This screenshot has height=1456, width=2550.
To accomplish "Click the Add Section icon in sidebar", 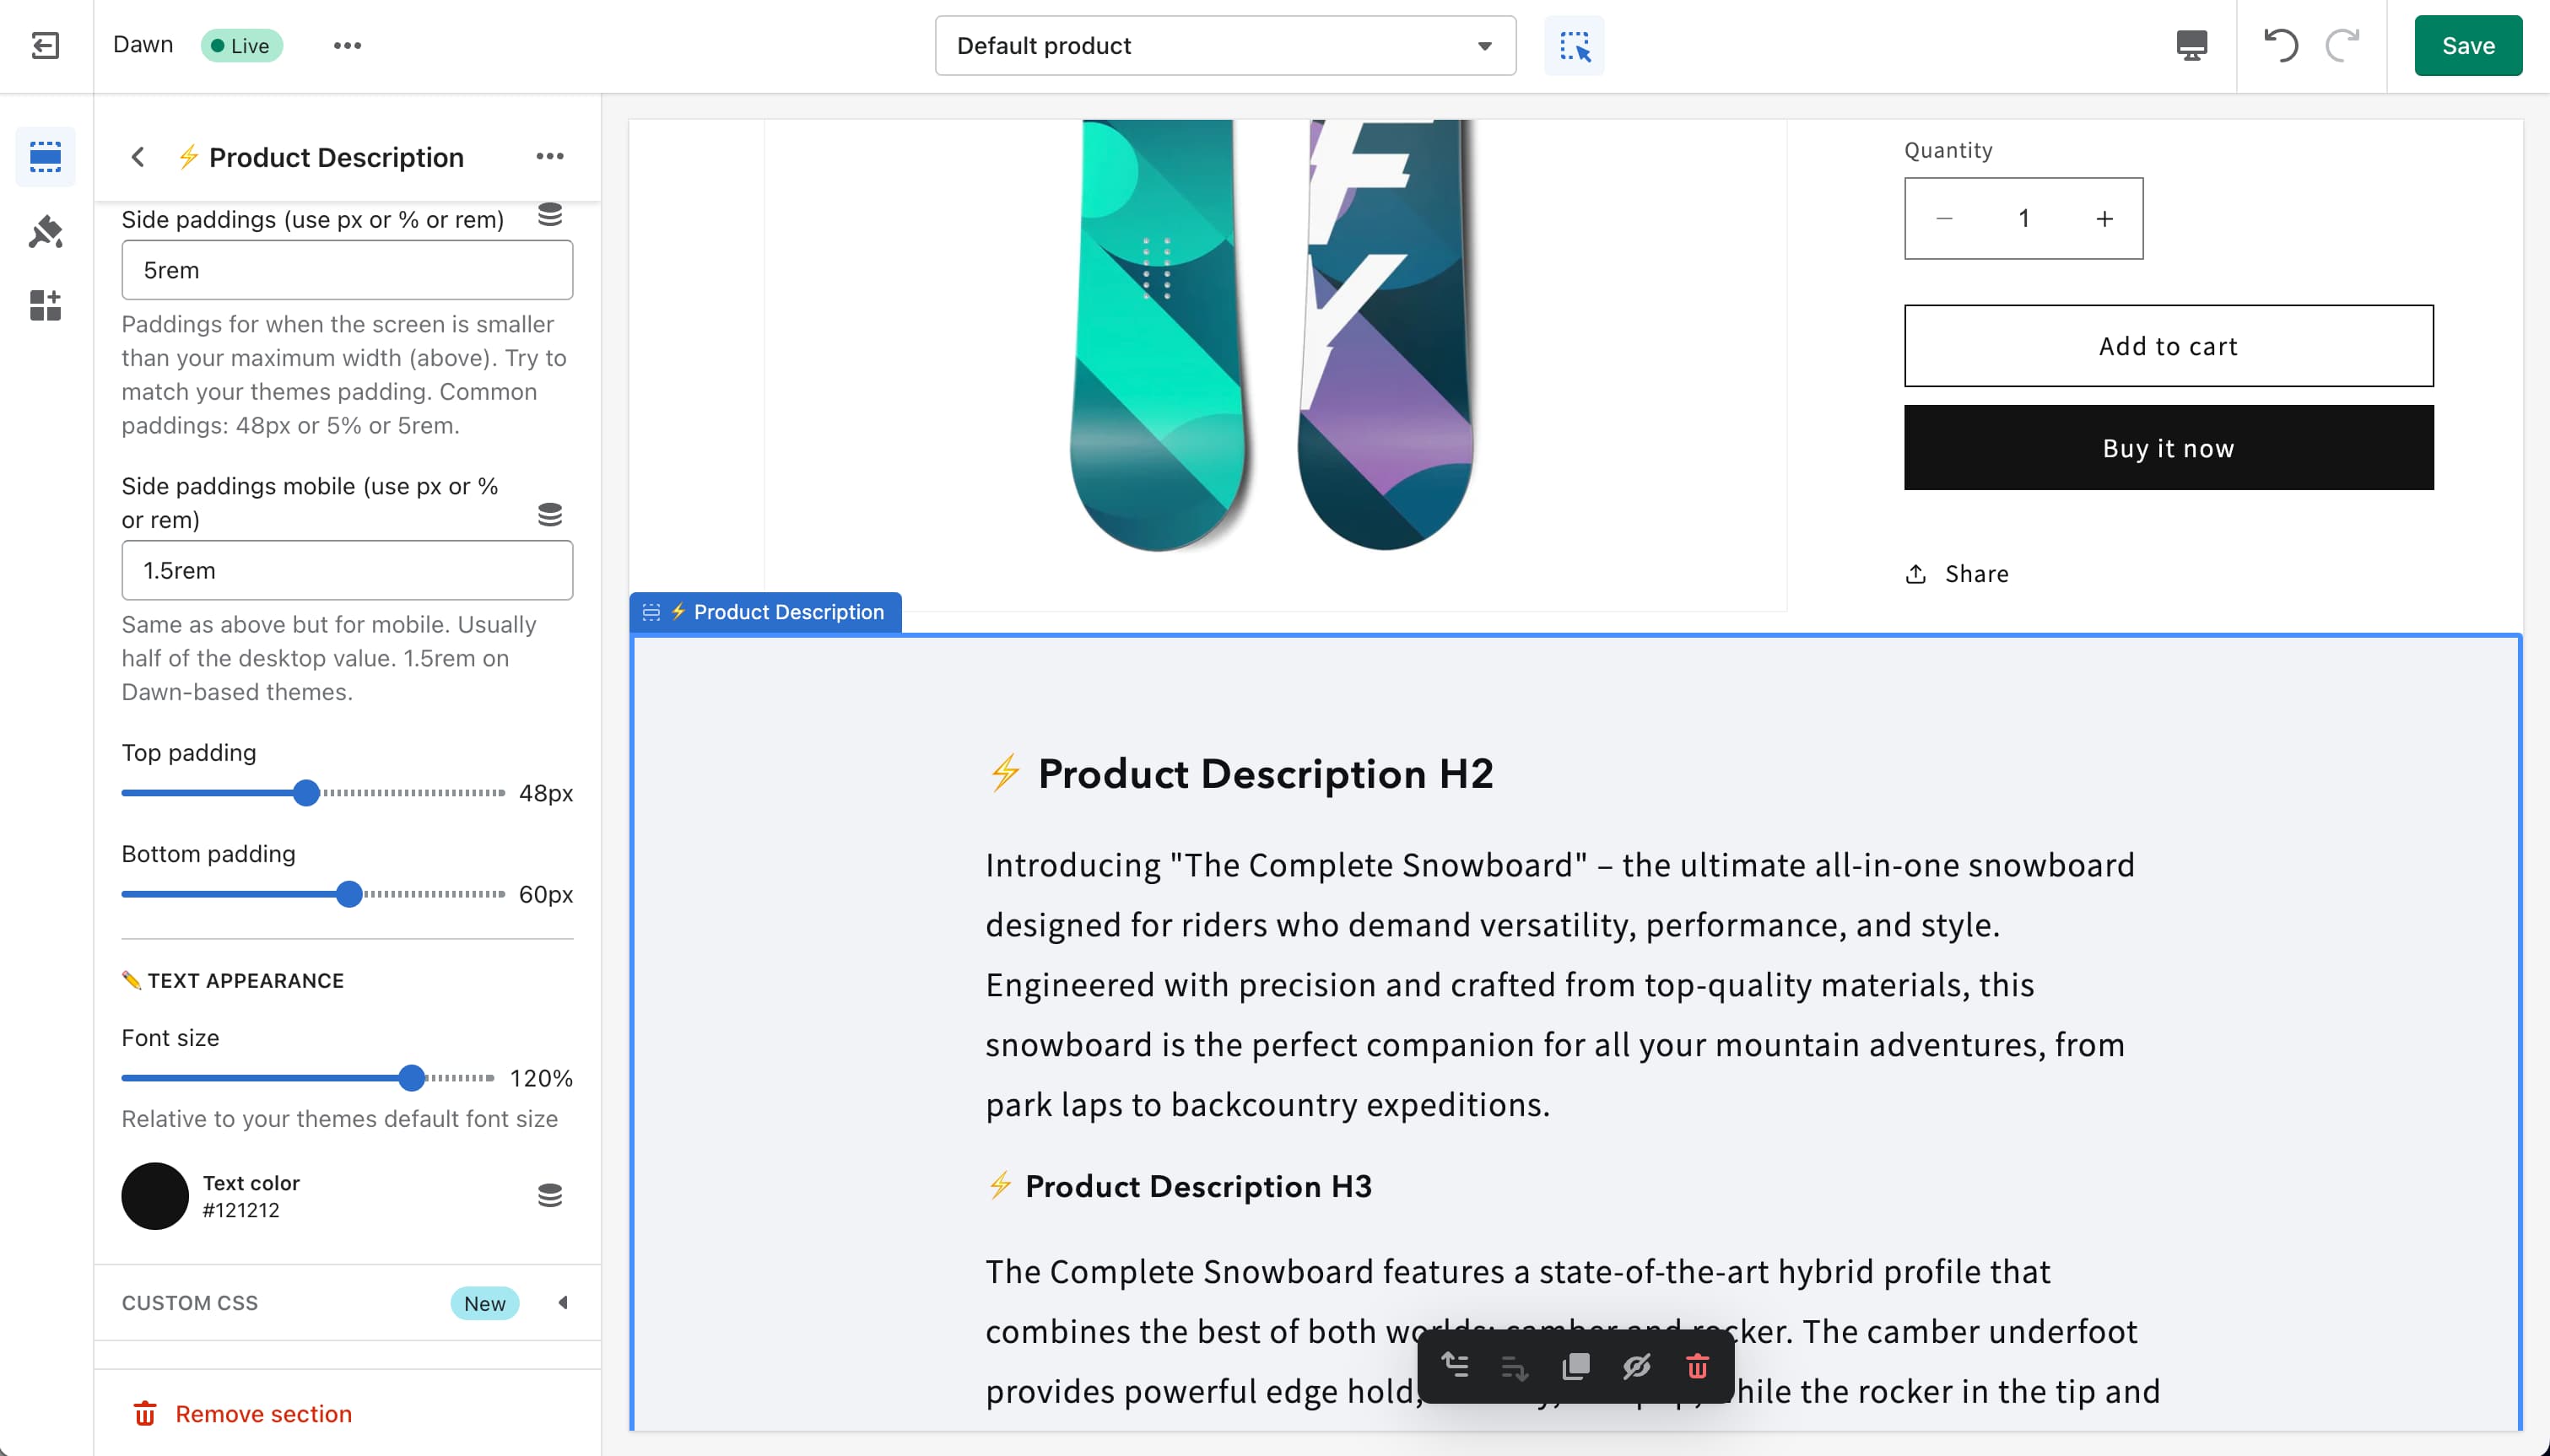I will click(45, 306).
